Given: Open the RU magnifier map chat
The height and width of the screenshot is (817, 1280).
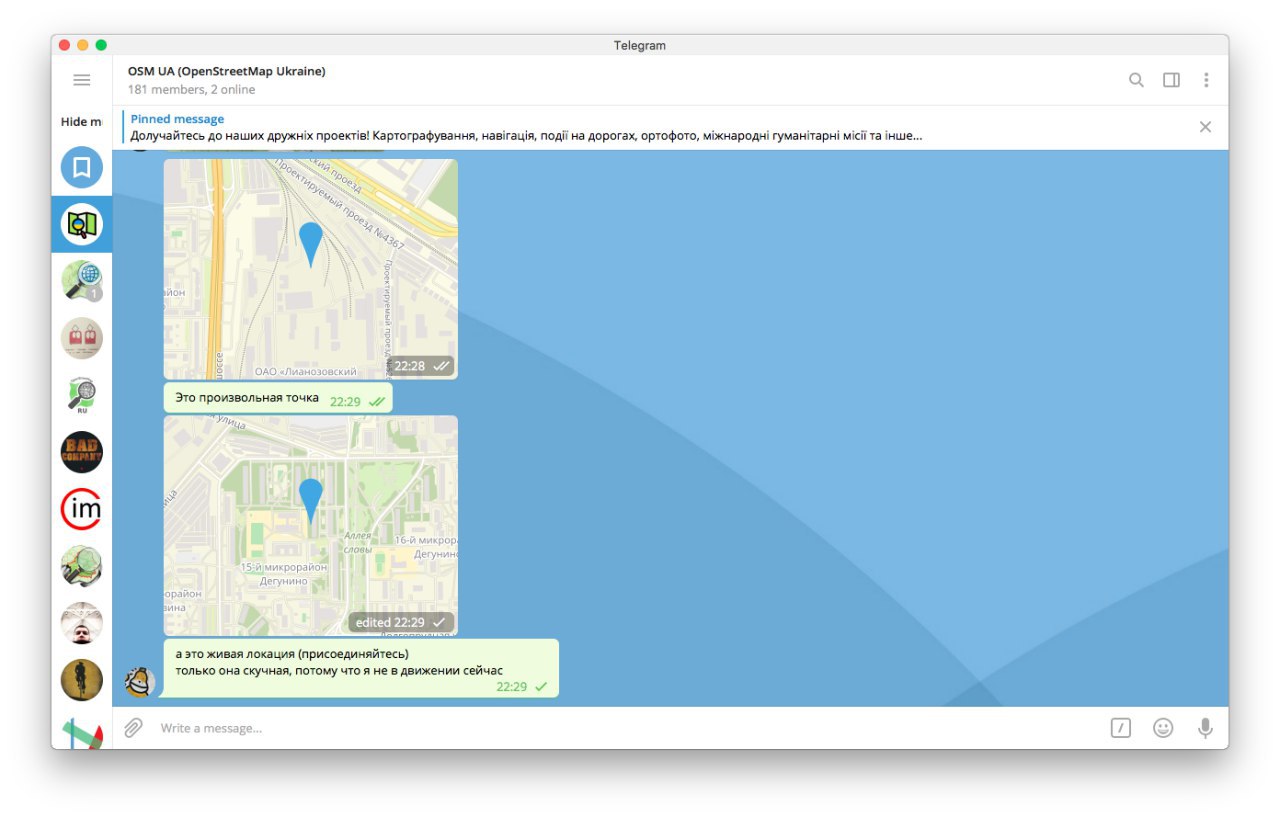Looking at the screenshot, I should click(82, 395).
